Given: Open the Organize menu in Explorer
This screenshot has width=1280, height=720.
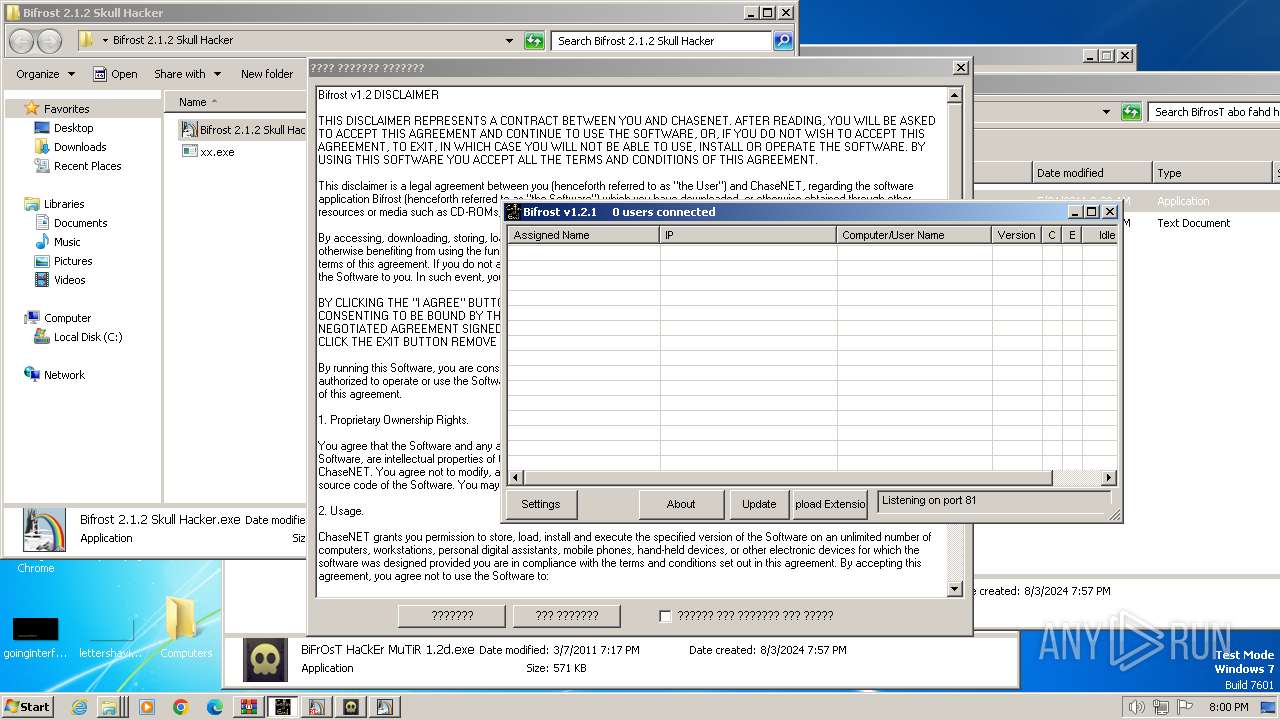Looking at the screenshot, I should click(x=45, y=74).
